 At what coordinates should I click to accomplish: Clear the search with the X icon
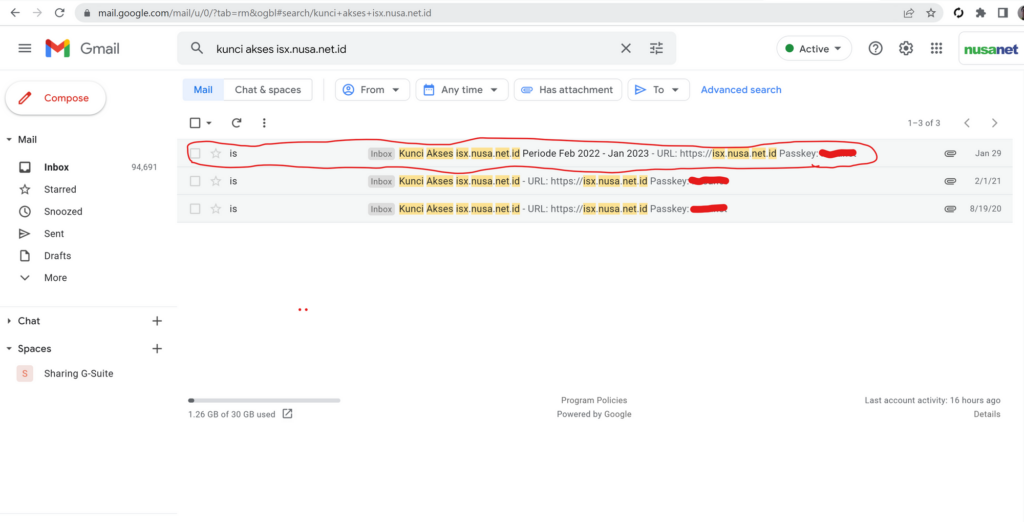click(626, 48)
